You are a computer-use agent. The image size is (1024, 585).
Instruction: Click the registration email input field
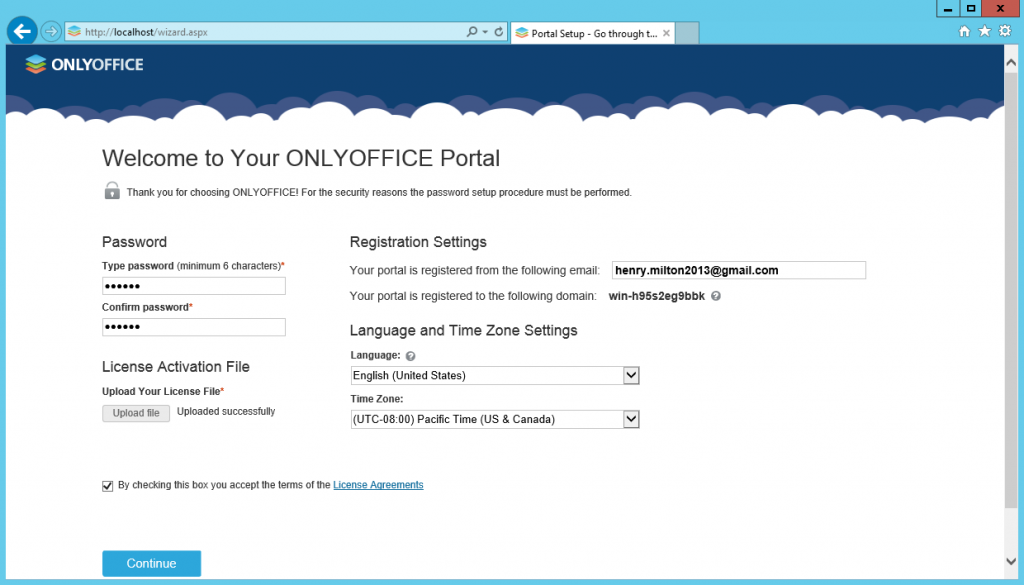point(739,270)
